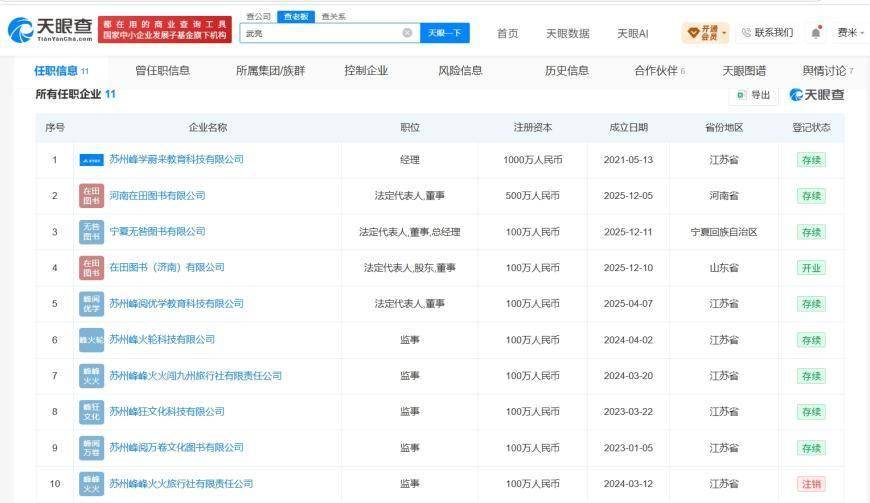The image size is (870, 503).
Task: Click logo icon of 苏州峰峰火火阅九州旅行社
Action: coord(92,376)
